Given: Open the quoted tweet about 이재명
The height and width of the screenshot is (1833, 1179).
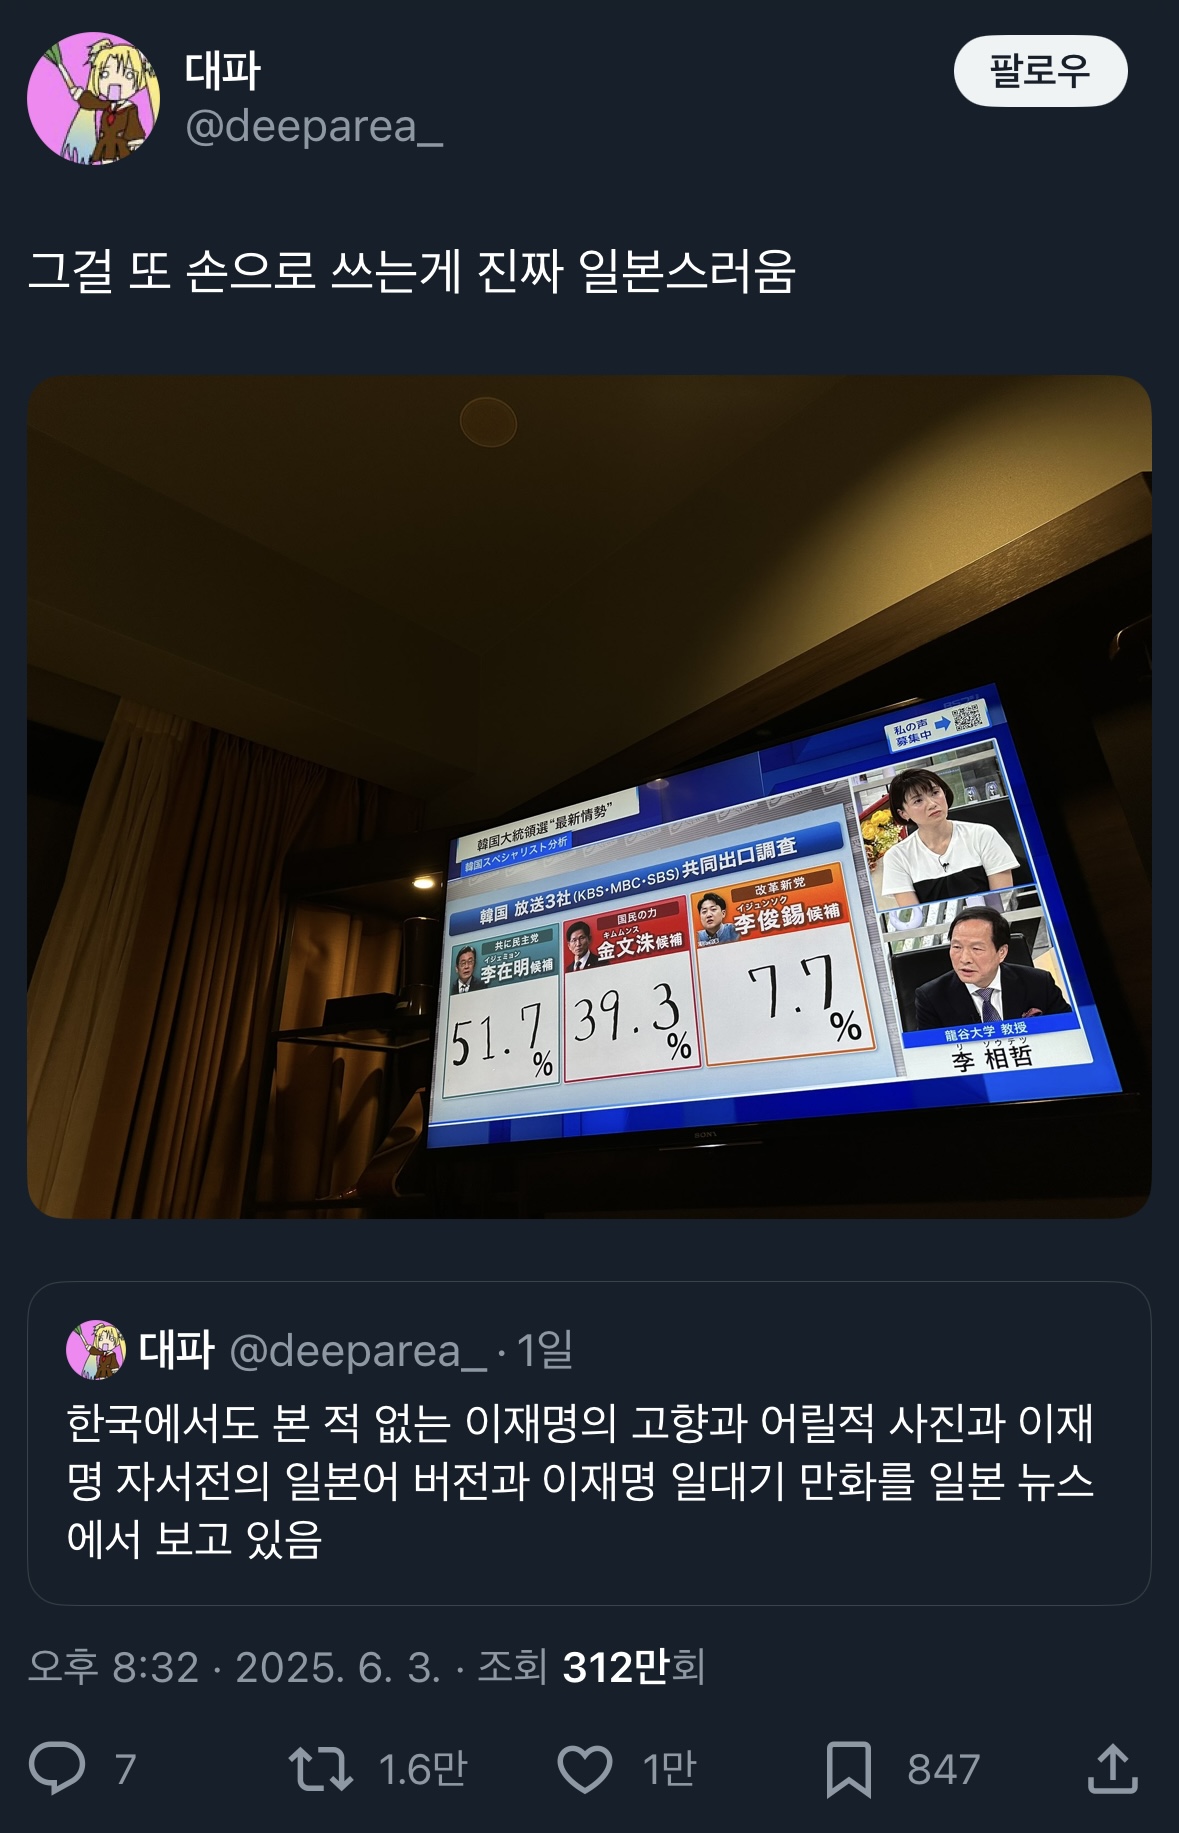Looking at the screenshot, I should 589,1443.
